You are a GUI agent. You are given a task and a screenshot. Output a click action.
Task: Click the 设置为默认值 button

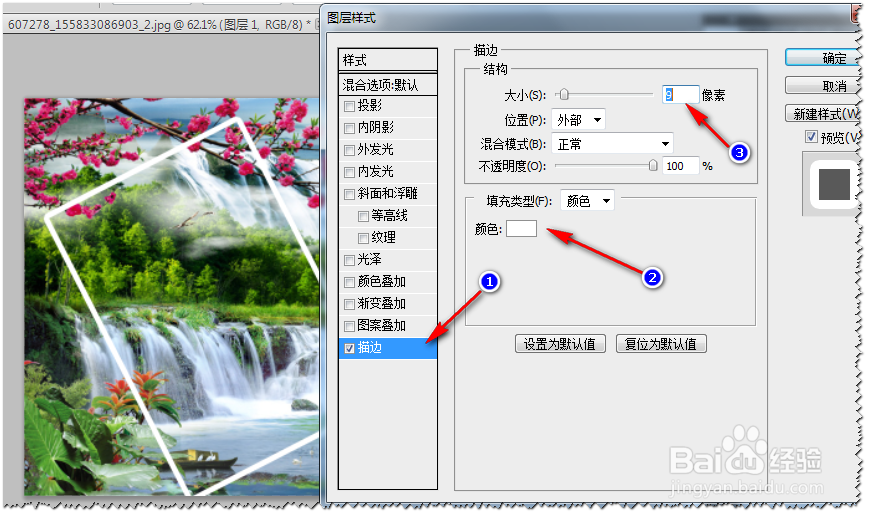tap(560, 344)
